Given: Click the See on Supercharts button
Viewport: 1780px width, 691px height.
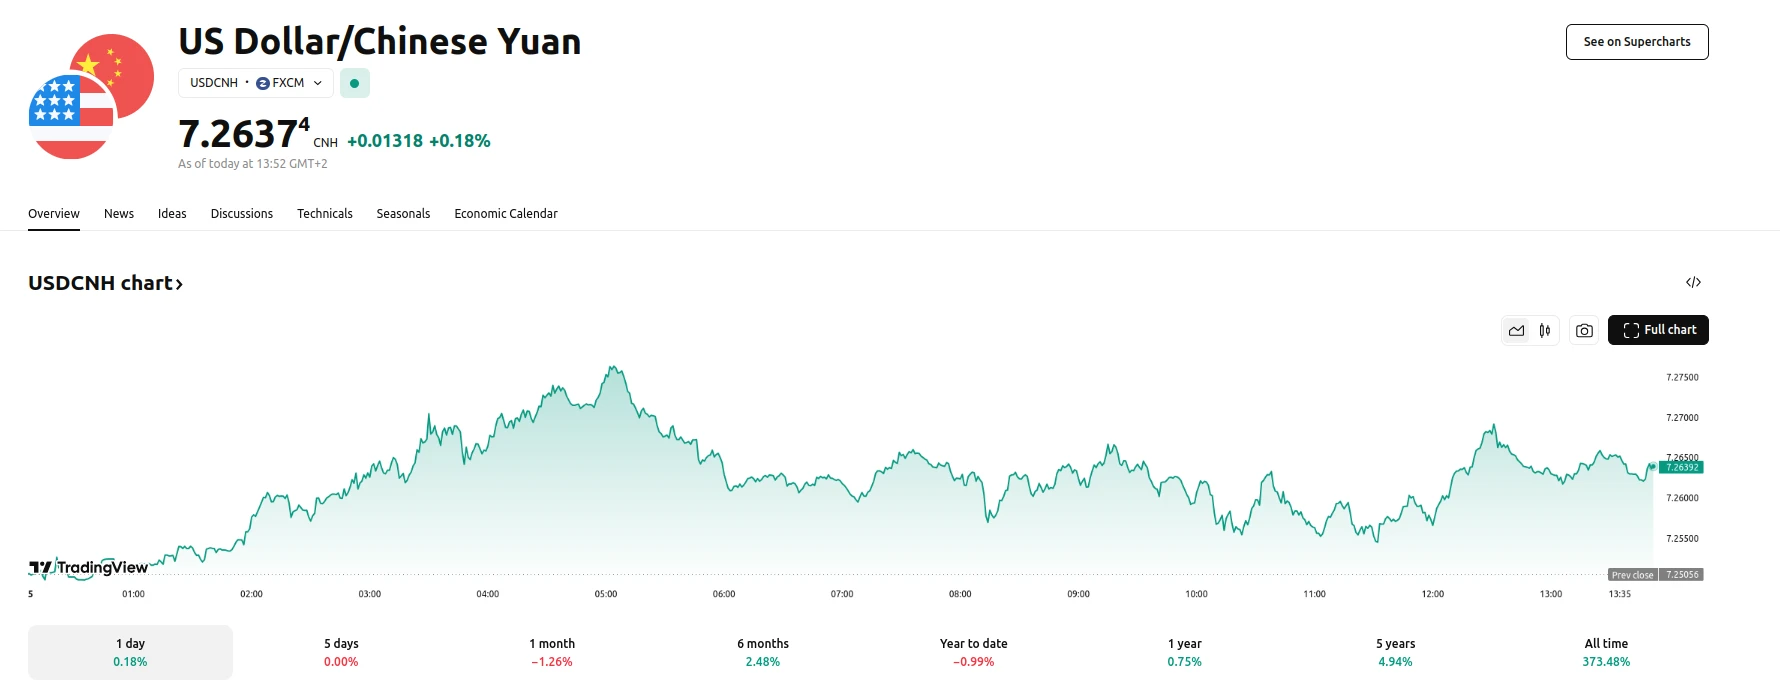Looking at the screenshot, I should tap(1637, 42).
